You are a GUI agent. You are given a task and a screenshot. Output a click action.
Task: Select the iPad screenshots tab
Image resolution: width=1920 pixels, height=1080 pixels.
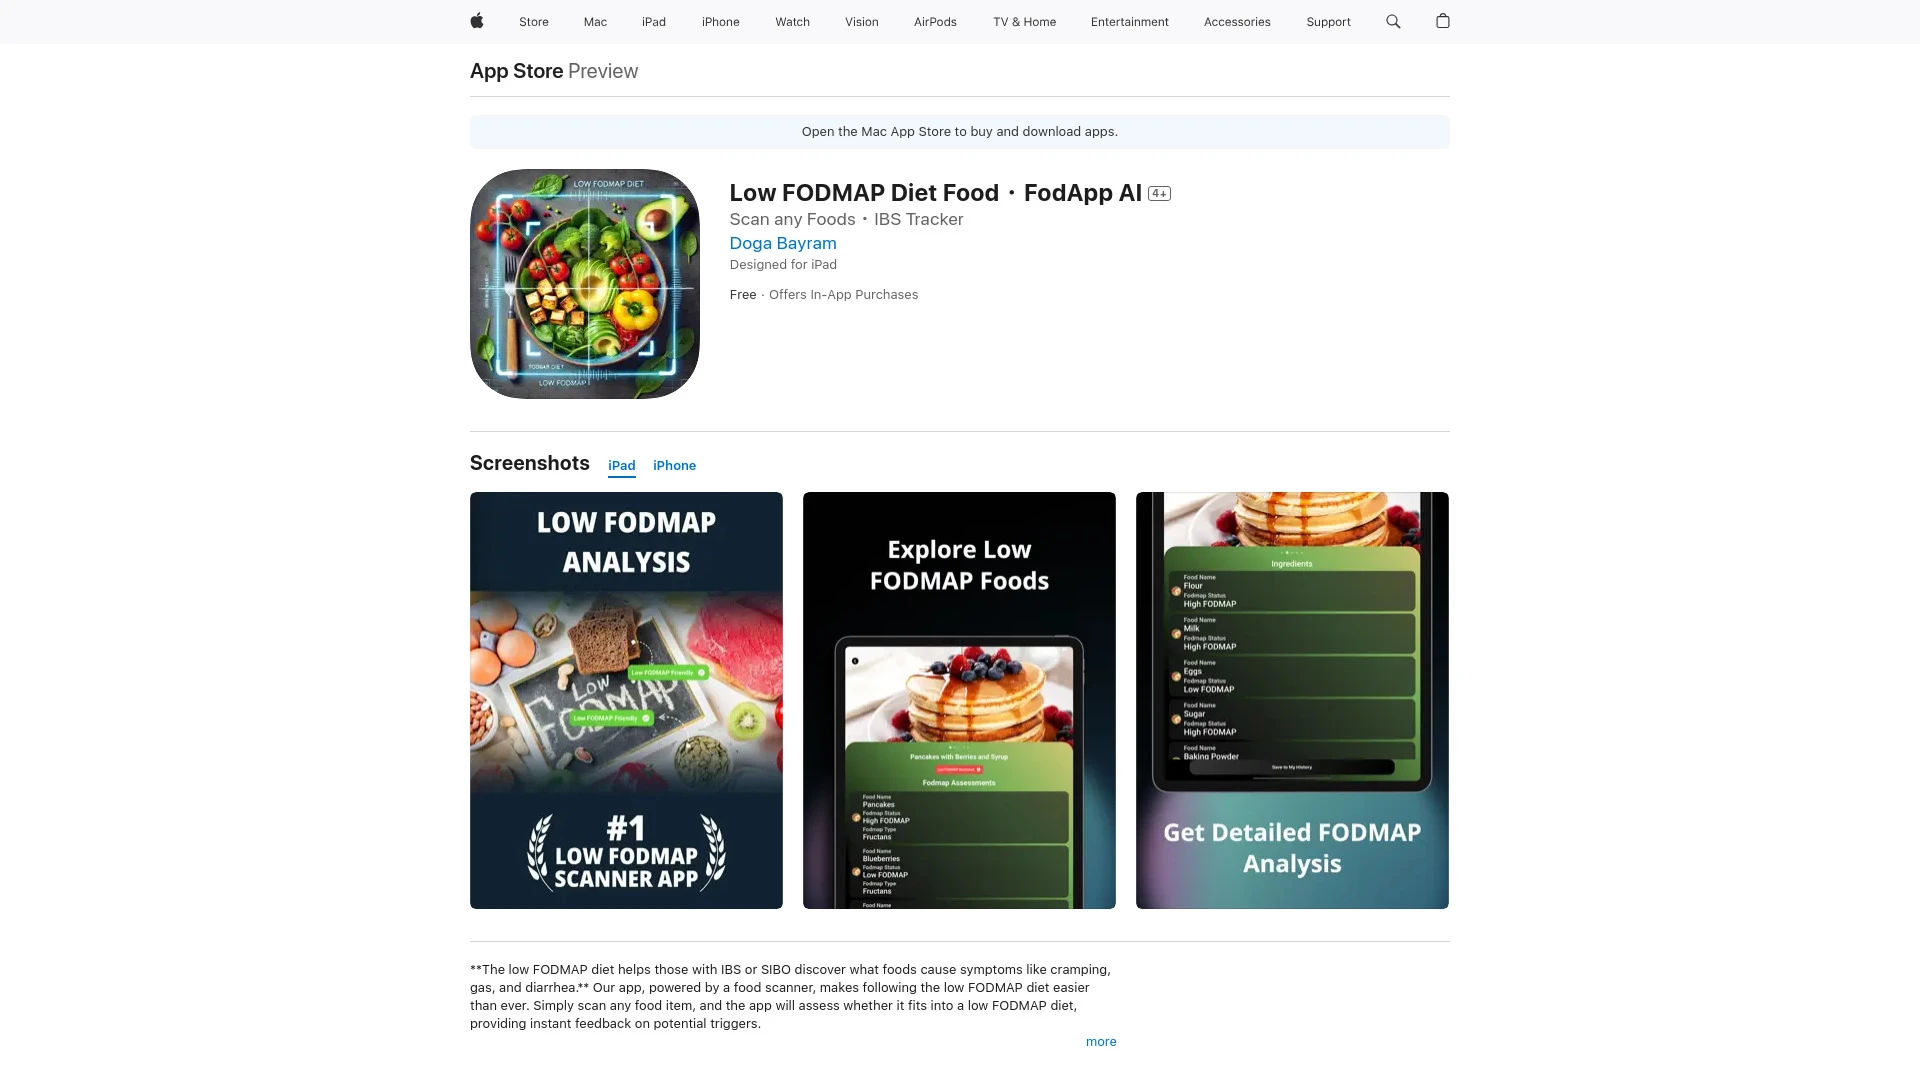click(621, 465)
